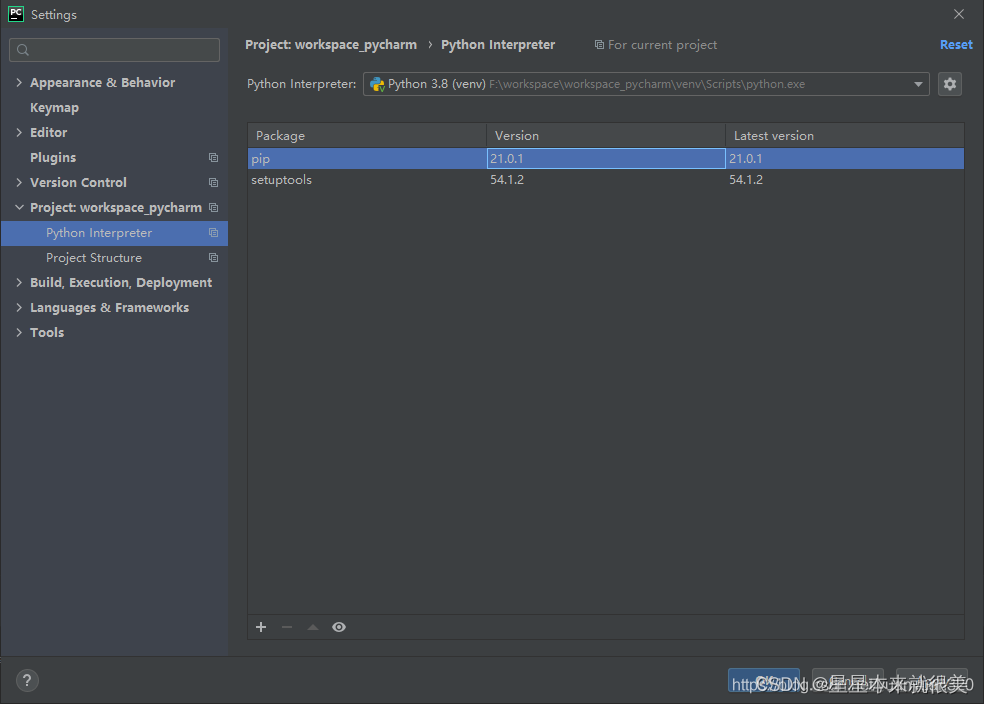The width and height of the screenshot is (984, 704).
Task: Toggle show early releases eye icon
Action: point(339,627)
